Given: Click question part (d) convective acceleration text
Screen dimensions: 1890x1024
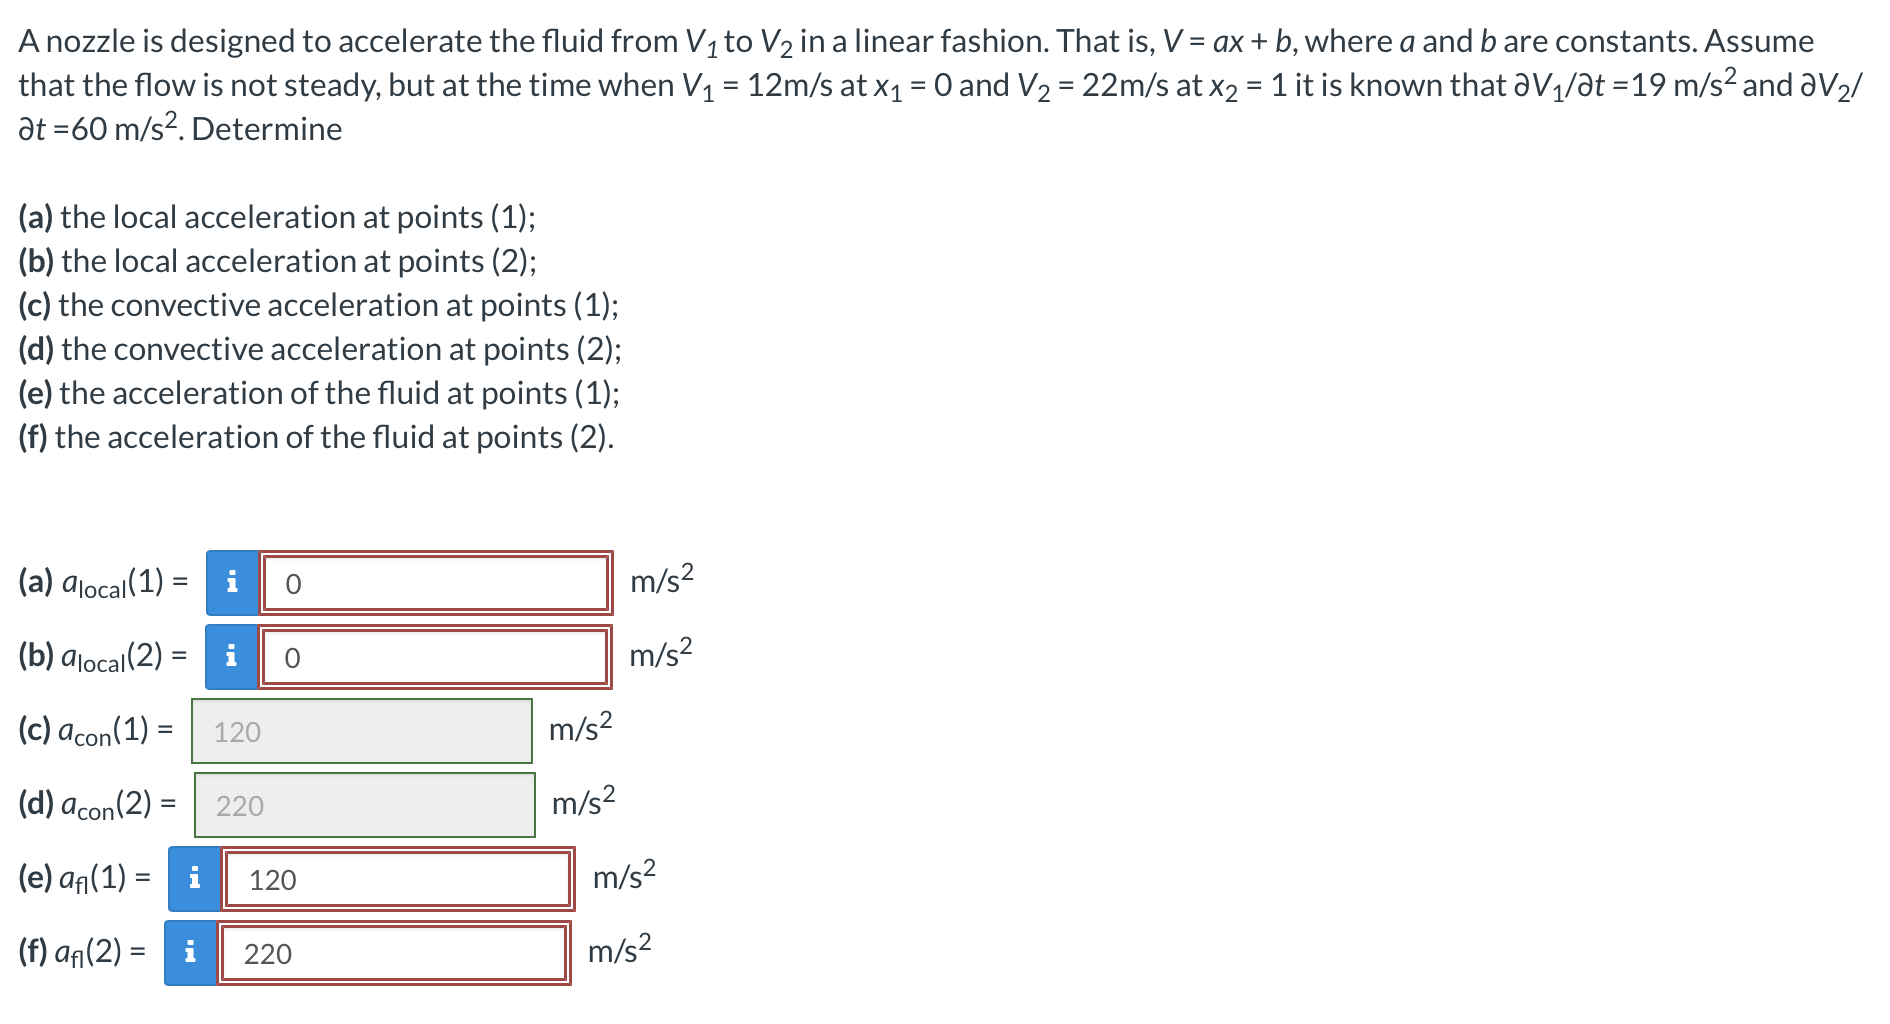Looking at the screenshot, I should click(x=320, y=349).
